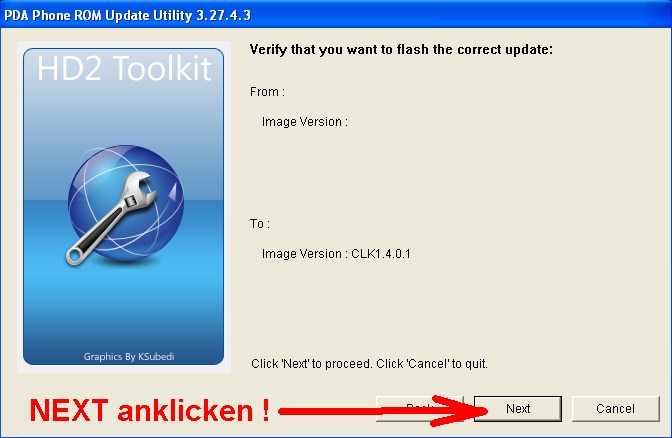672x438 pixels.
Task: Click the Next button to proceed
Action: coord(518,408)
